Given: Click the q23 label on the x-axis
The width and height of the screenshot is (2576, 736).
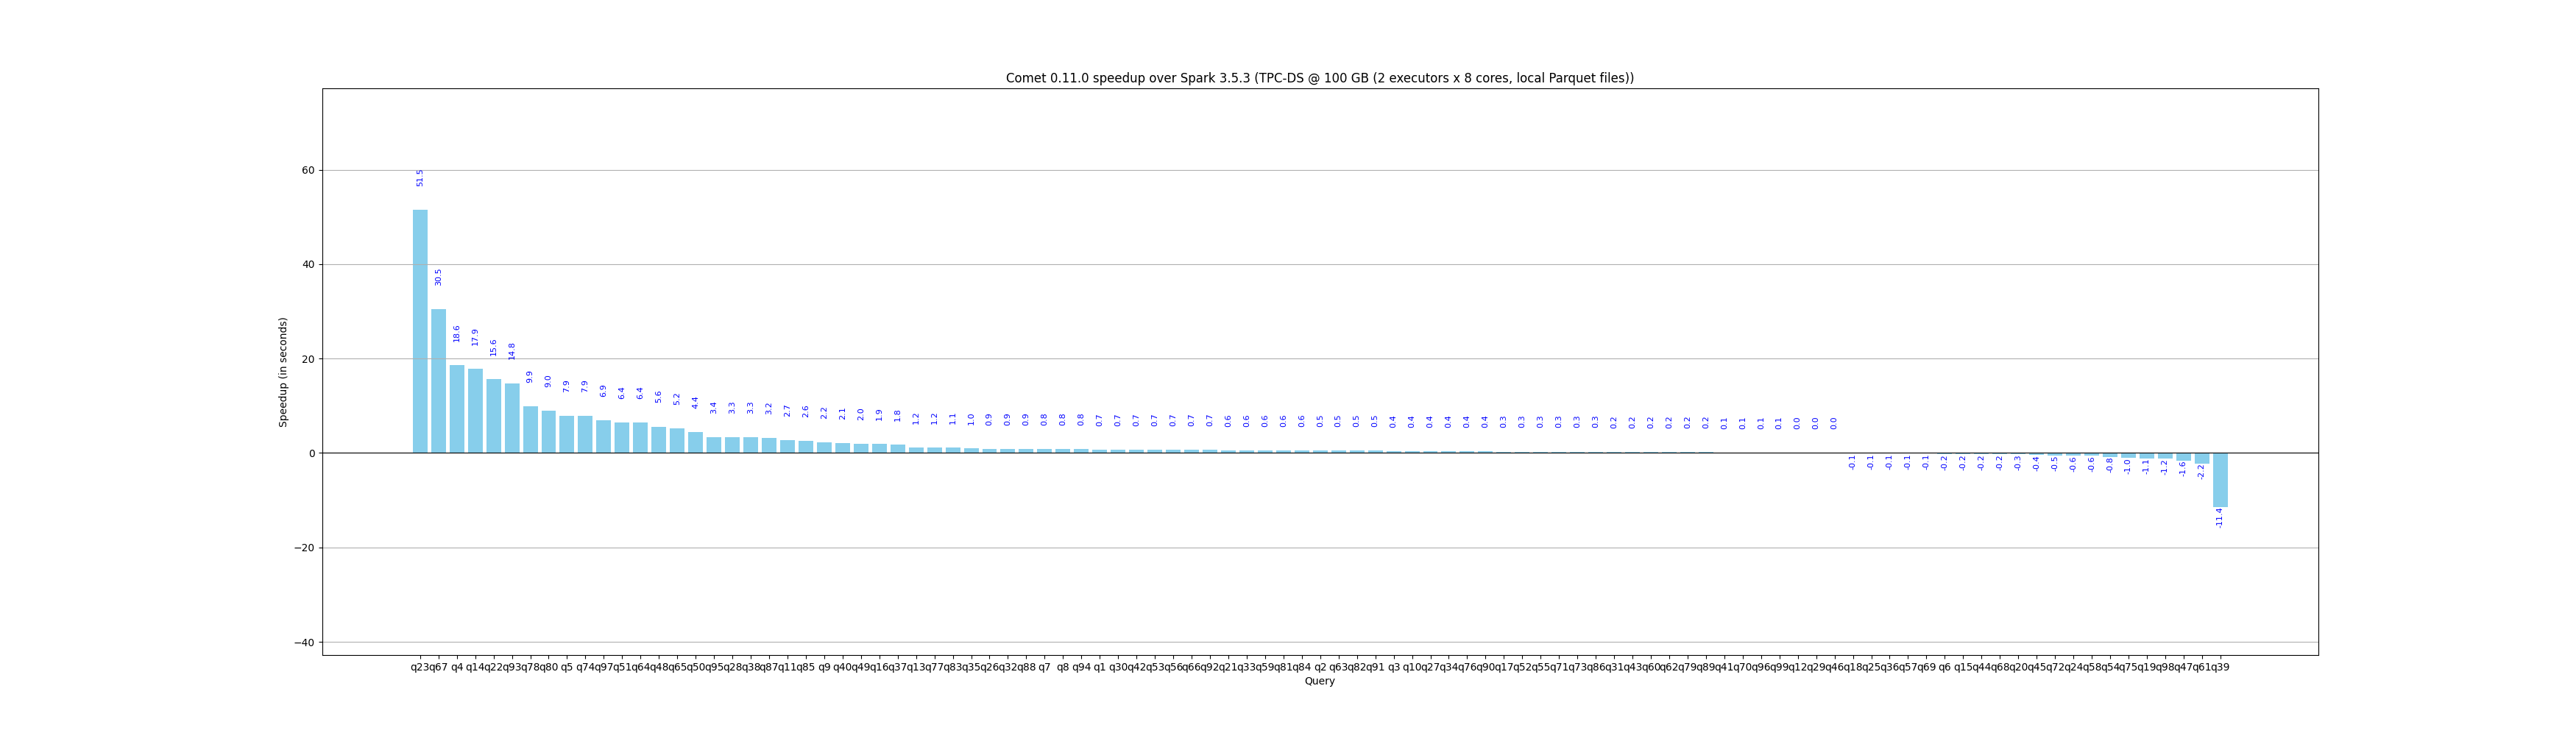Looking at the screenshot, I should (x=420, y=667).
